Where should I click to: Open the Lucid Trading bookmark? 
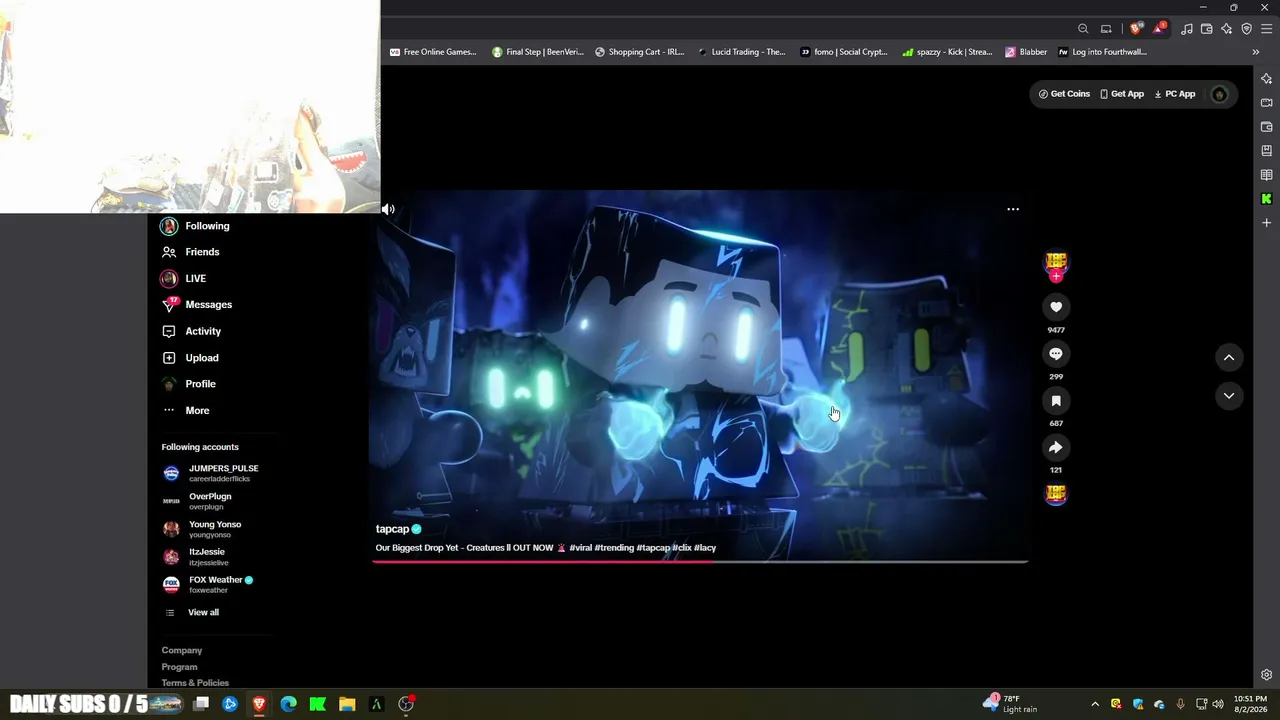click(x=742, y=52)
